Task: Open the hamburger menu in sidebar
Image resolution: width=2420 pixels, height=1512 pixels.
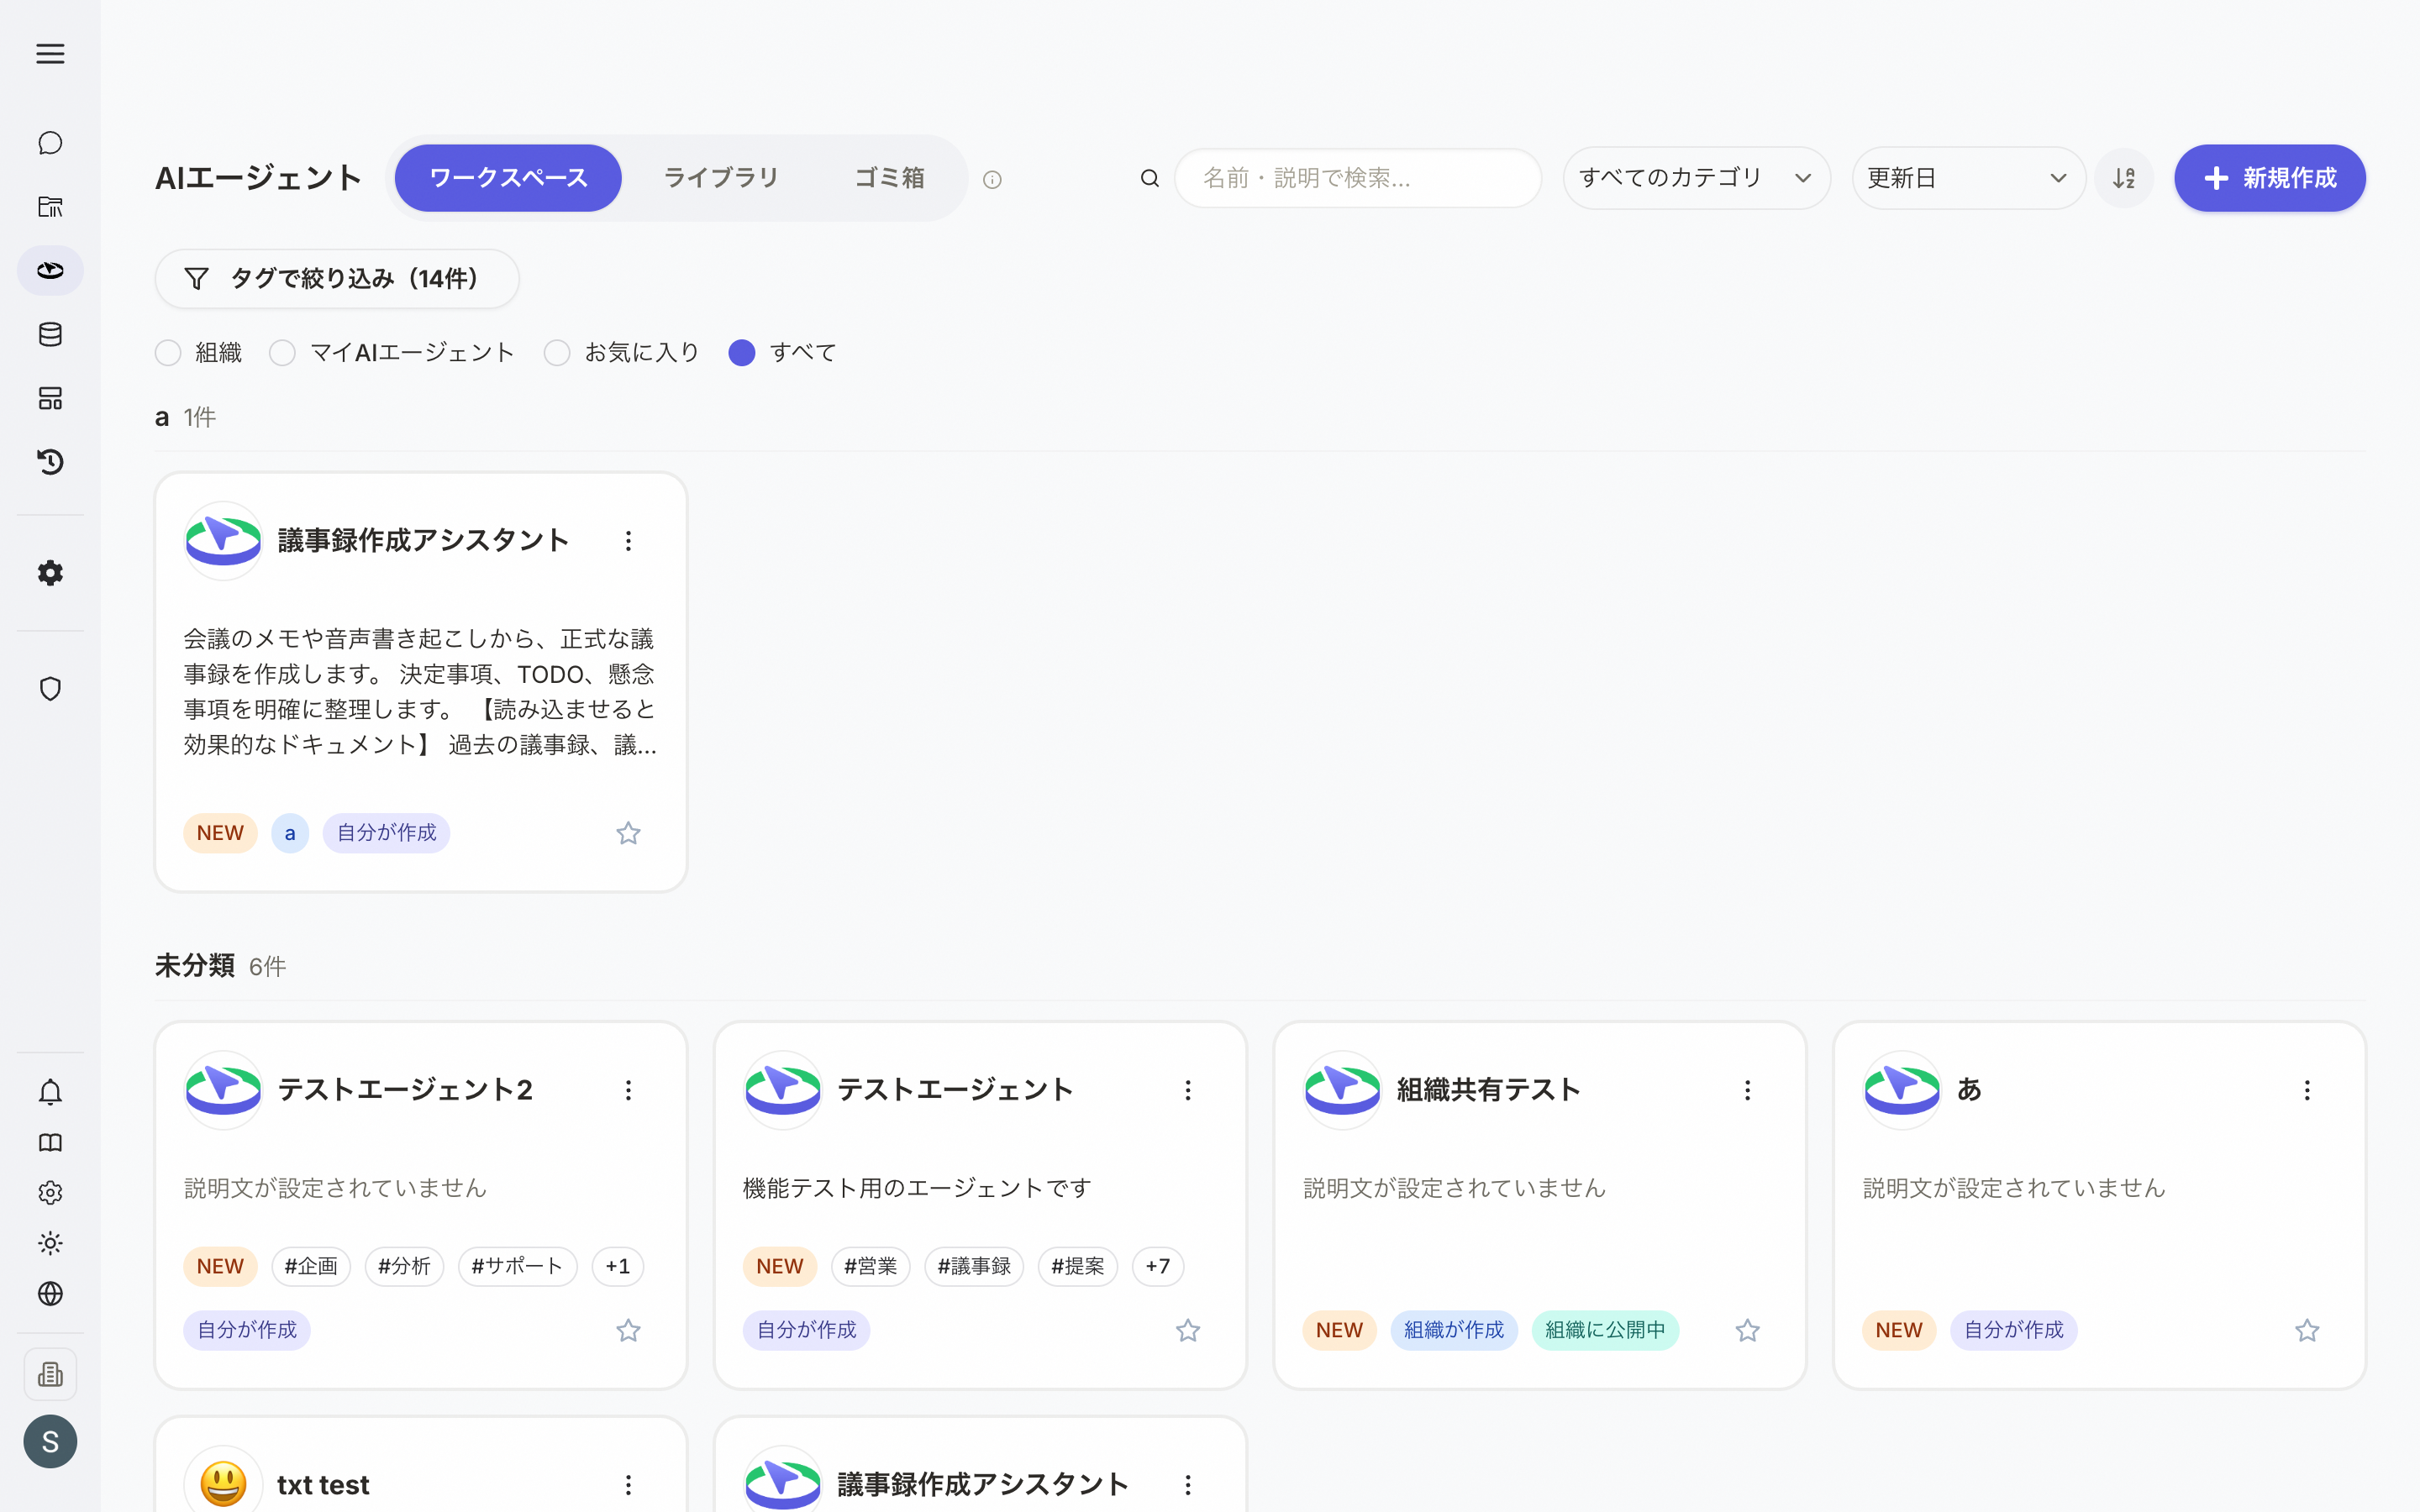Action: click(x=50, y=54)
